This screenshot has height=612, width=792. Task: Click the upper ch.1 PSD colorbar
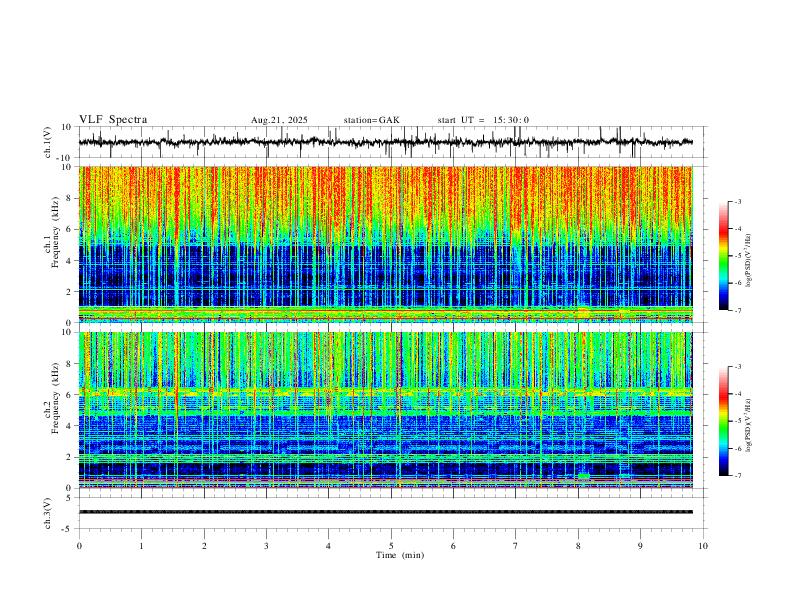[724, 256]
